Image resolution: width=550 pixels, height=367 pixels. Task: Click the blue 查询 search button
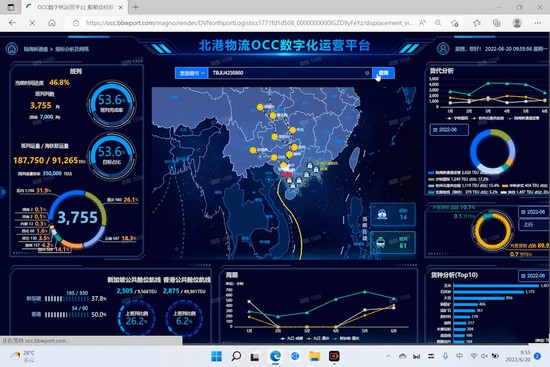pos(383,73)
